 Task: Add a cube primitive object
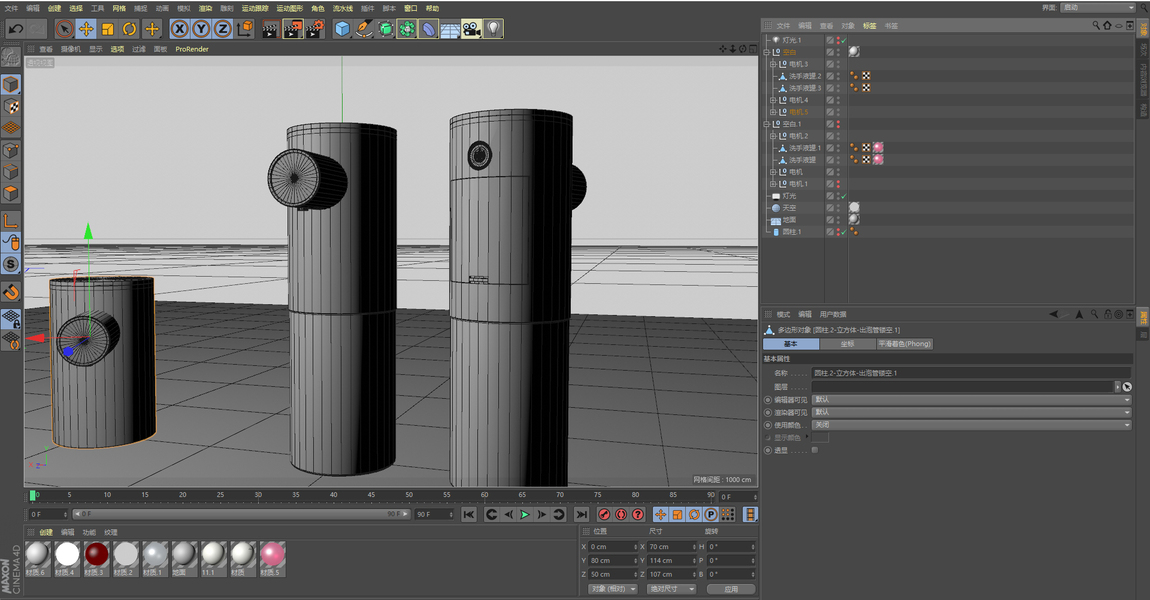[x=342, y=29]
